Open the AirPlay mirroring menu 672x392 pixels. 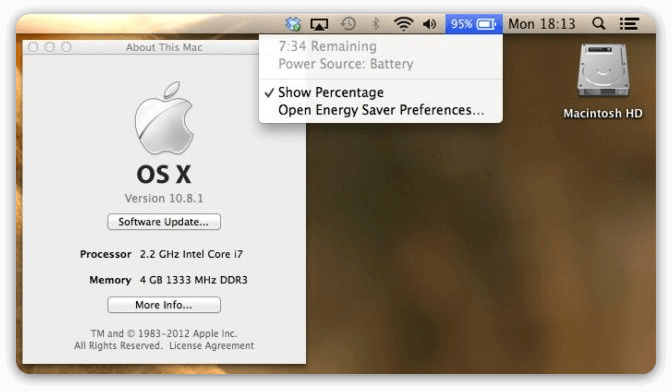(x=319, y=24)
